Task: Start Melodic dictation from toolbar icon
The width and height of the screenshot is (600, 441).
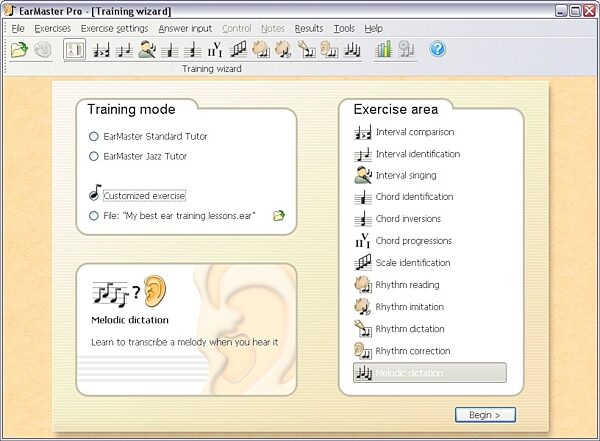Action: pos(352,50)
